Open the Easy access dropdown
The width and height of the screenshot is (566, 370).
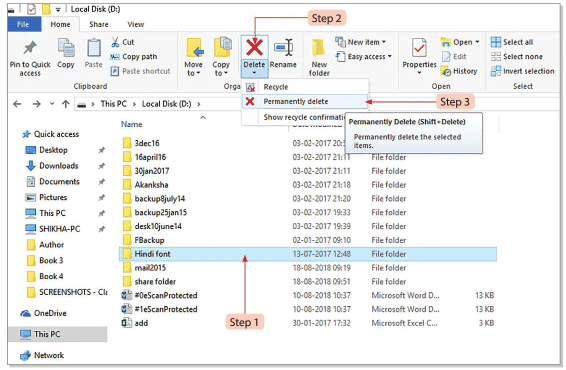tap(363, 57)
